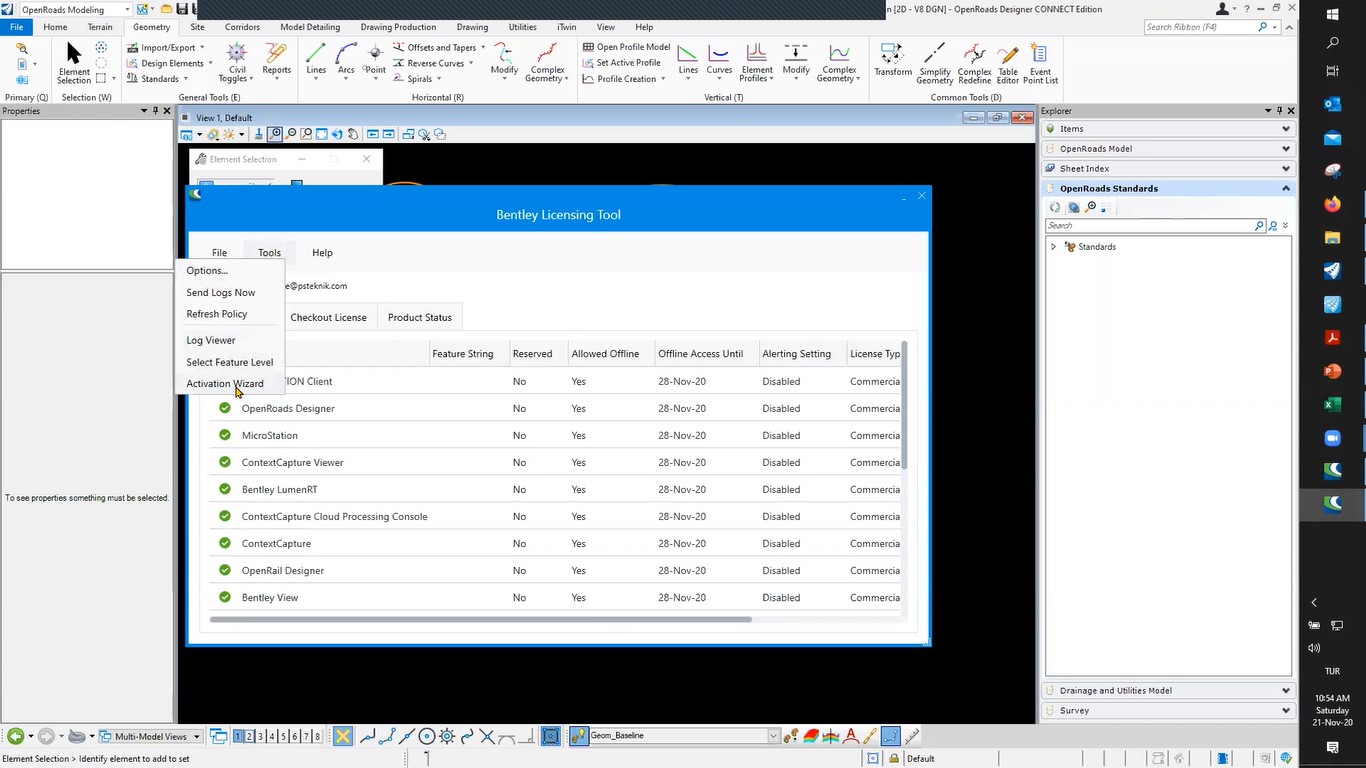Open the Event Point List tool
The height and width of the screenshot is (768, 1366).
(1040, 63)
